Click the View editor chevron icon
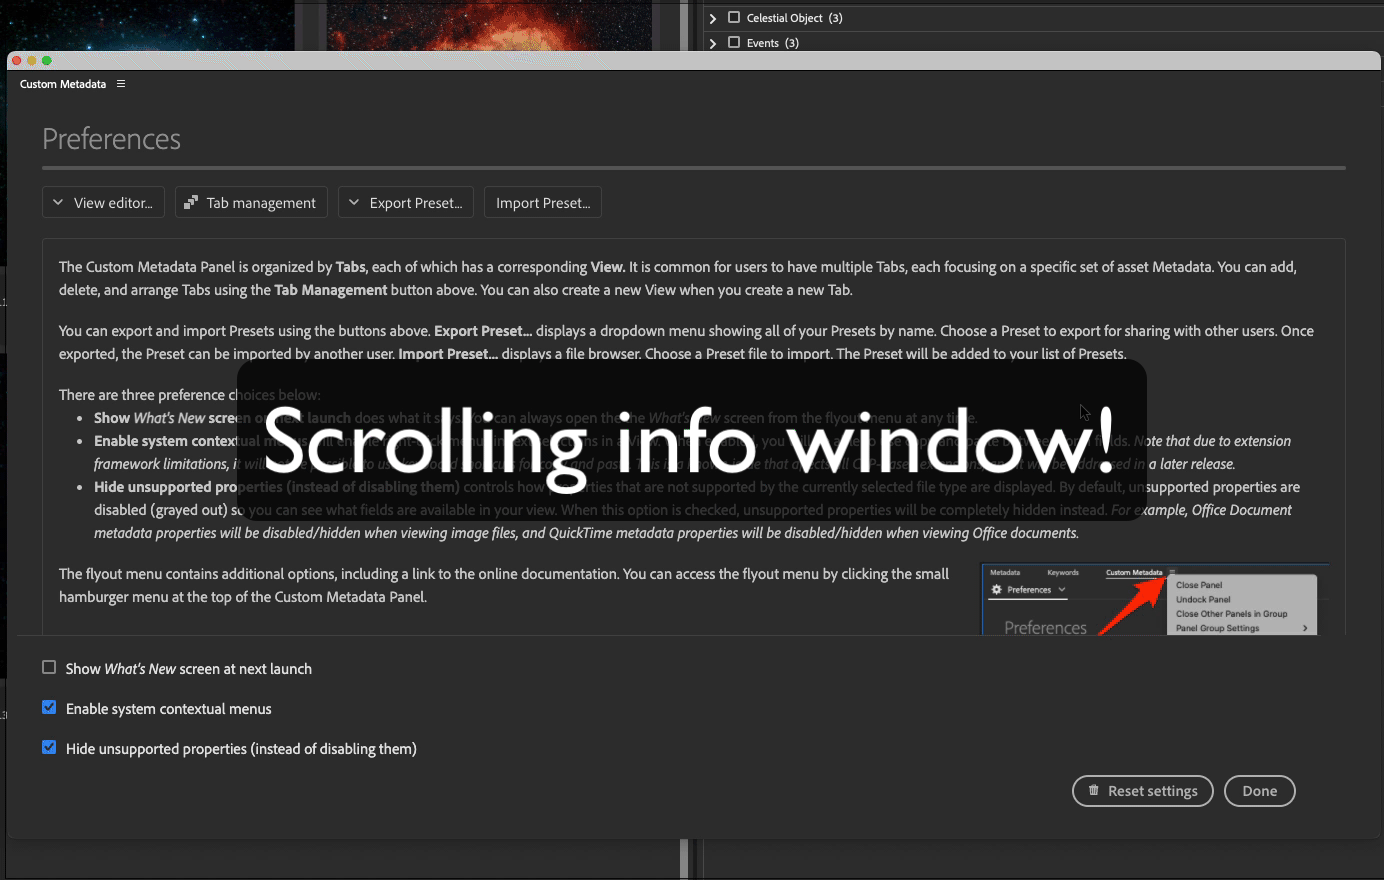1384x880 pixels. 58,203
